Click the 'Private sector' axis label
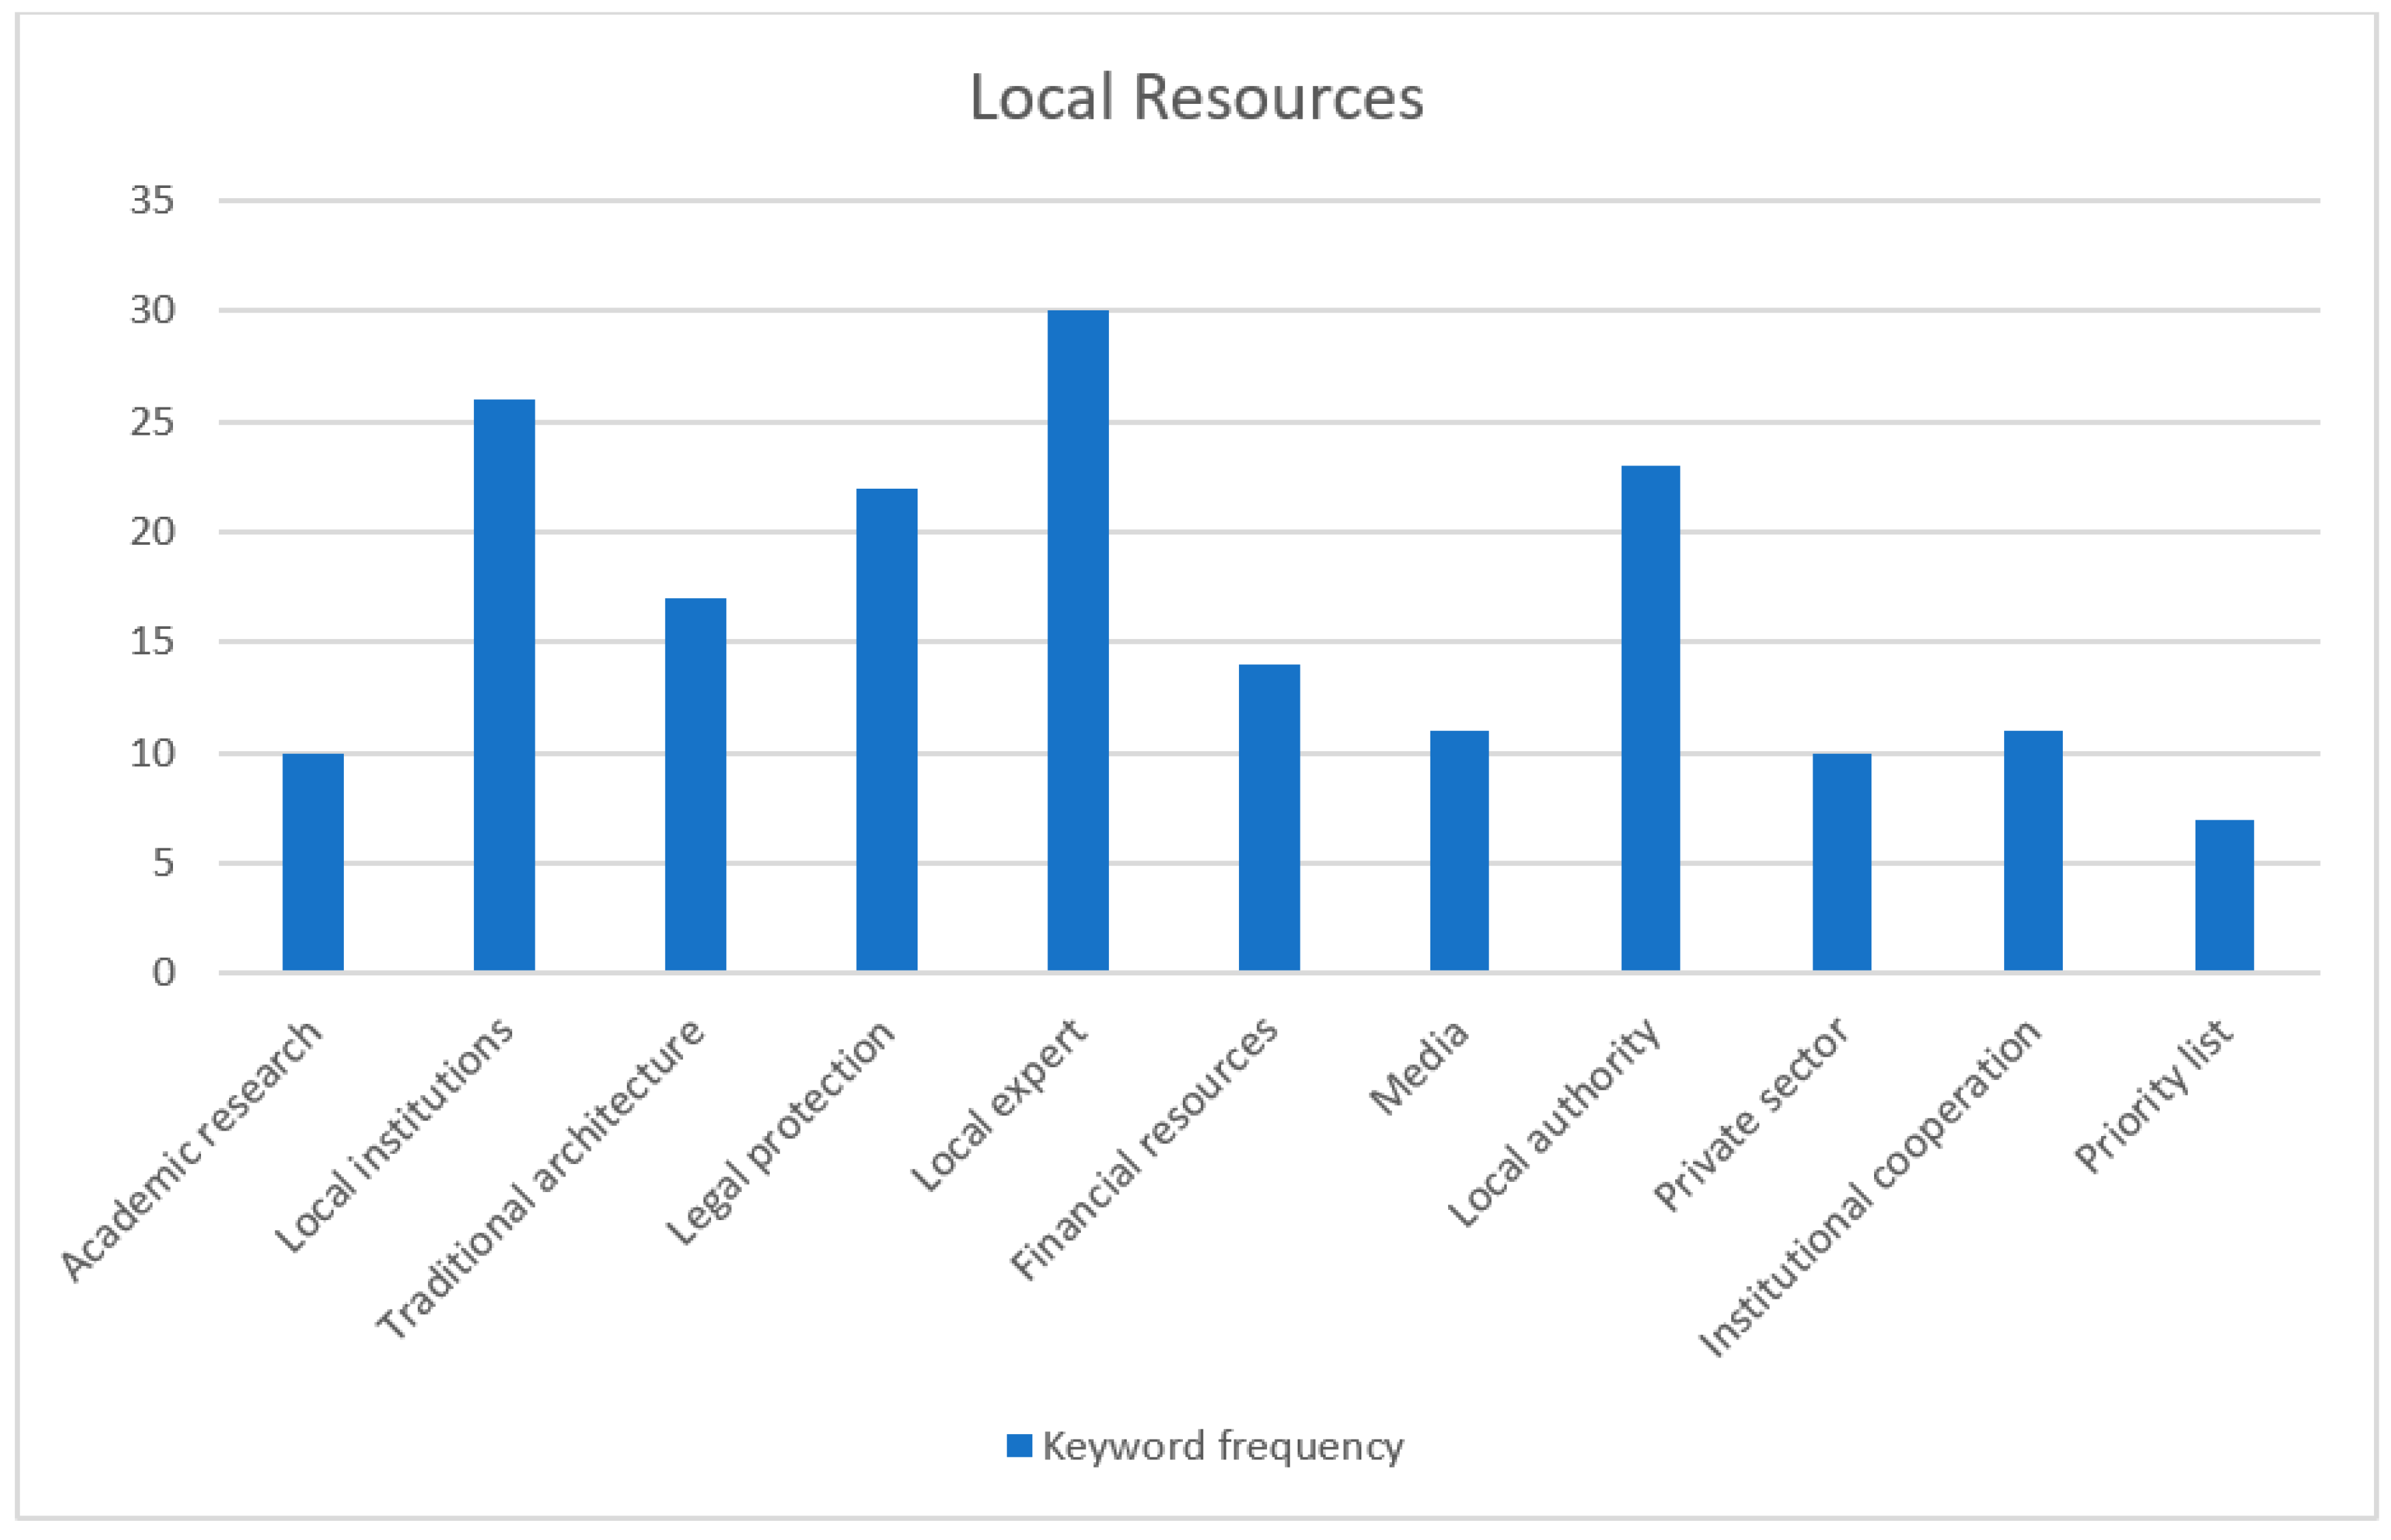This screenshot has height=1540, width=2391. click(1752, 1115)
